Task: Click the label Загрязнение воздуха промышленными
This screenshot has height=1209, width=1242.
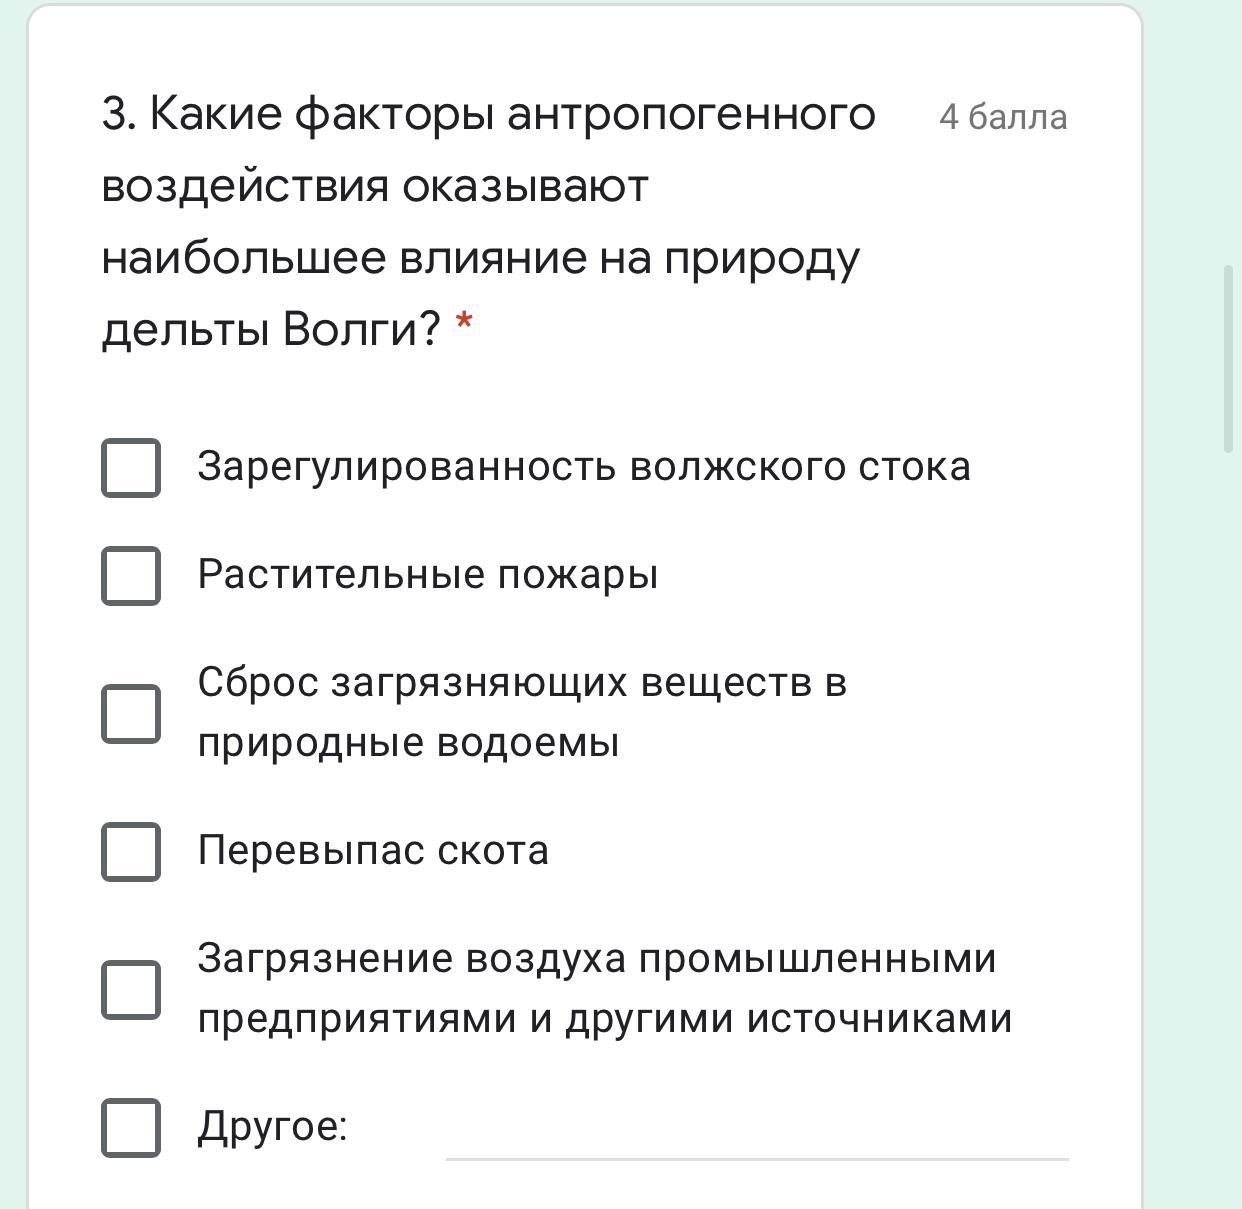Action: (596, 959)
